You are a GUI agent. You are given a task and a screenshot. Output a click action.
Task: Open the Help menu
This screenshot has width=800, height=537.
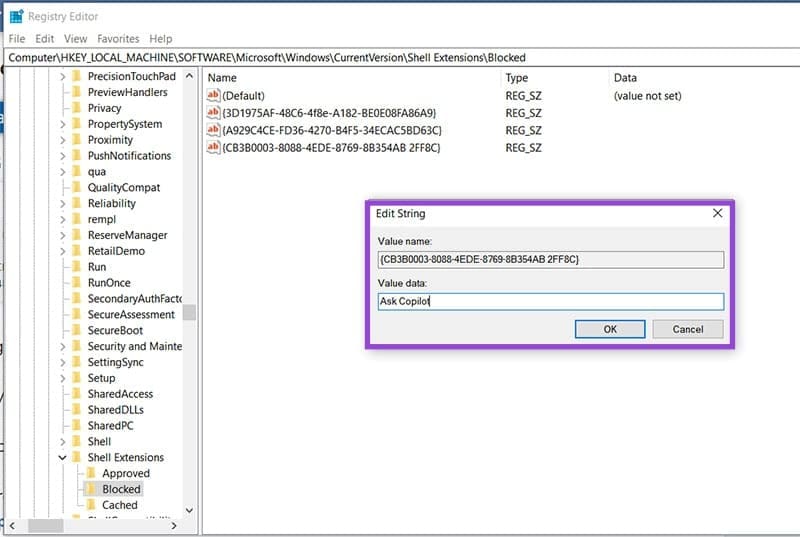pos(161,39)
